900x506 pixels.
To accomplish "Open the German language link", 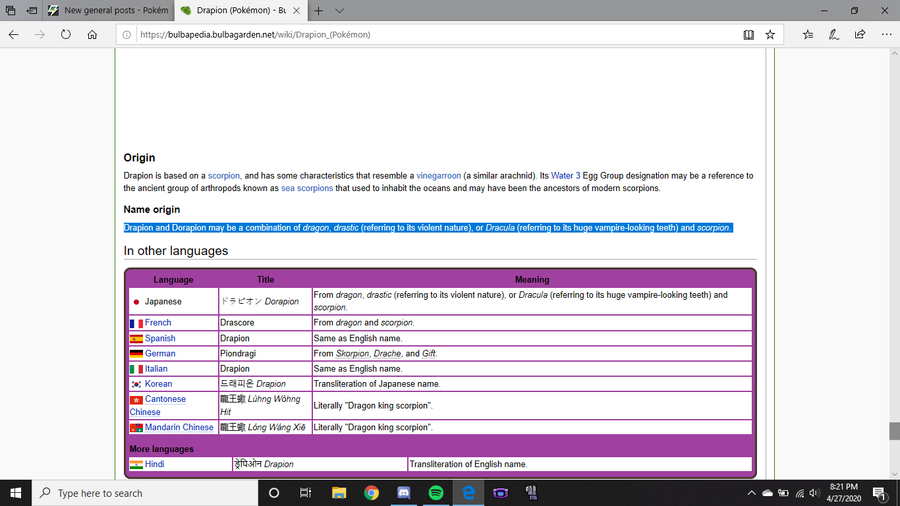I will pos(160,353).
